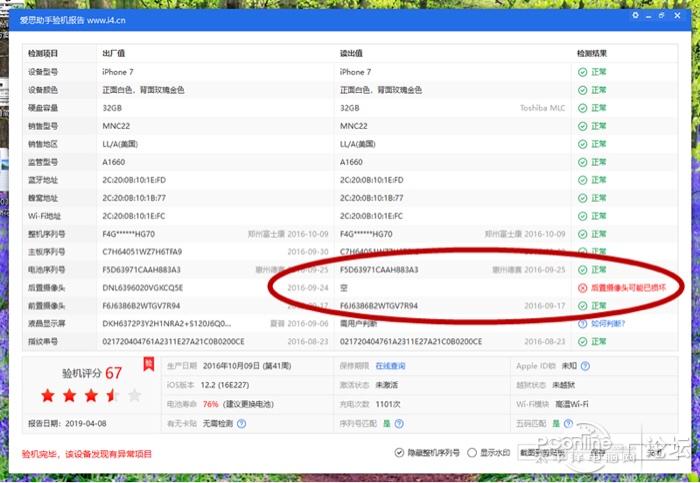Viewport: 700px width, 483px height.
Task: Click the red bookmark badge beside score 67
Action: click(x=149, y=364)
